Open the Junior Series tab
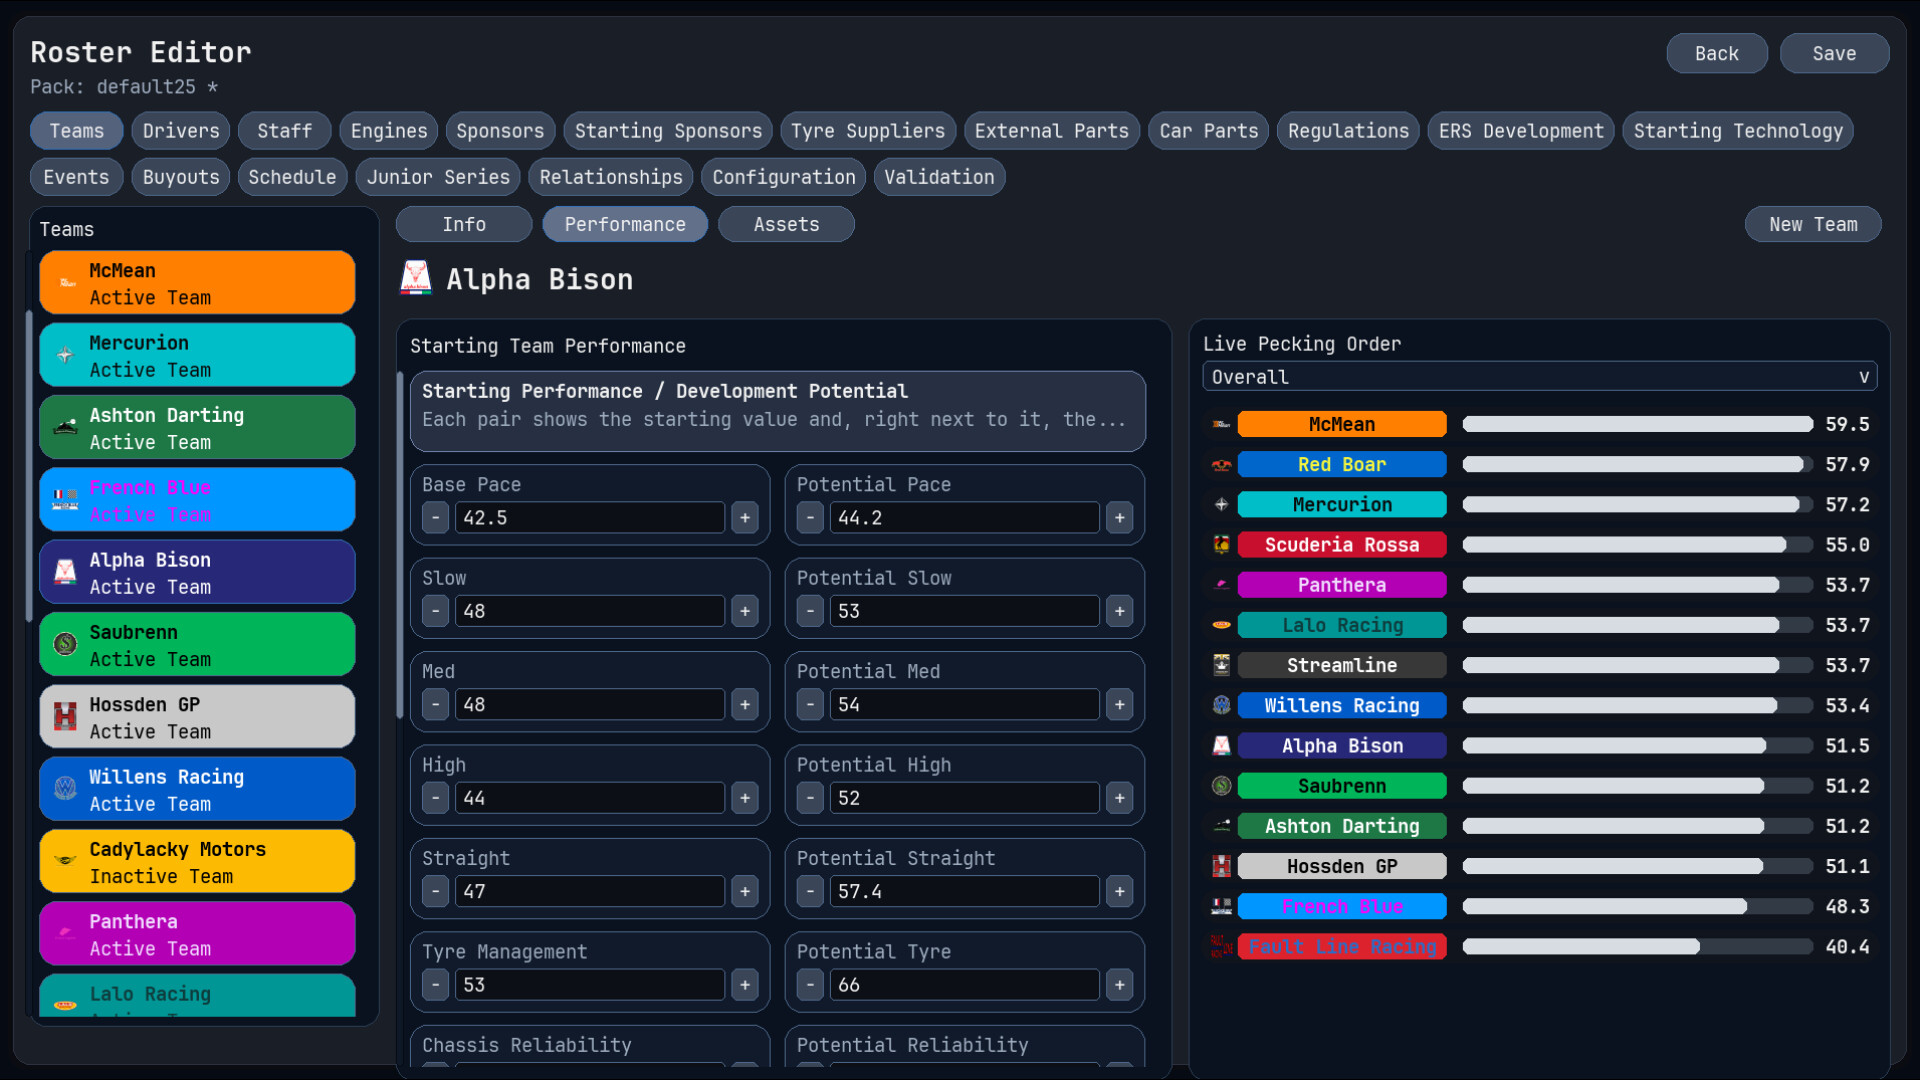The height and width of the screenshot is (1080, 1920). point(438,177)
